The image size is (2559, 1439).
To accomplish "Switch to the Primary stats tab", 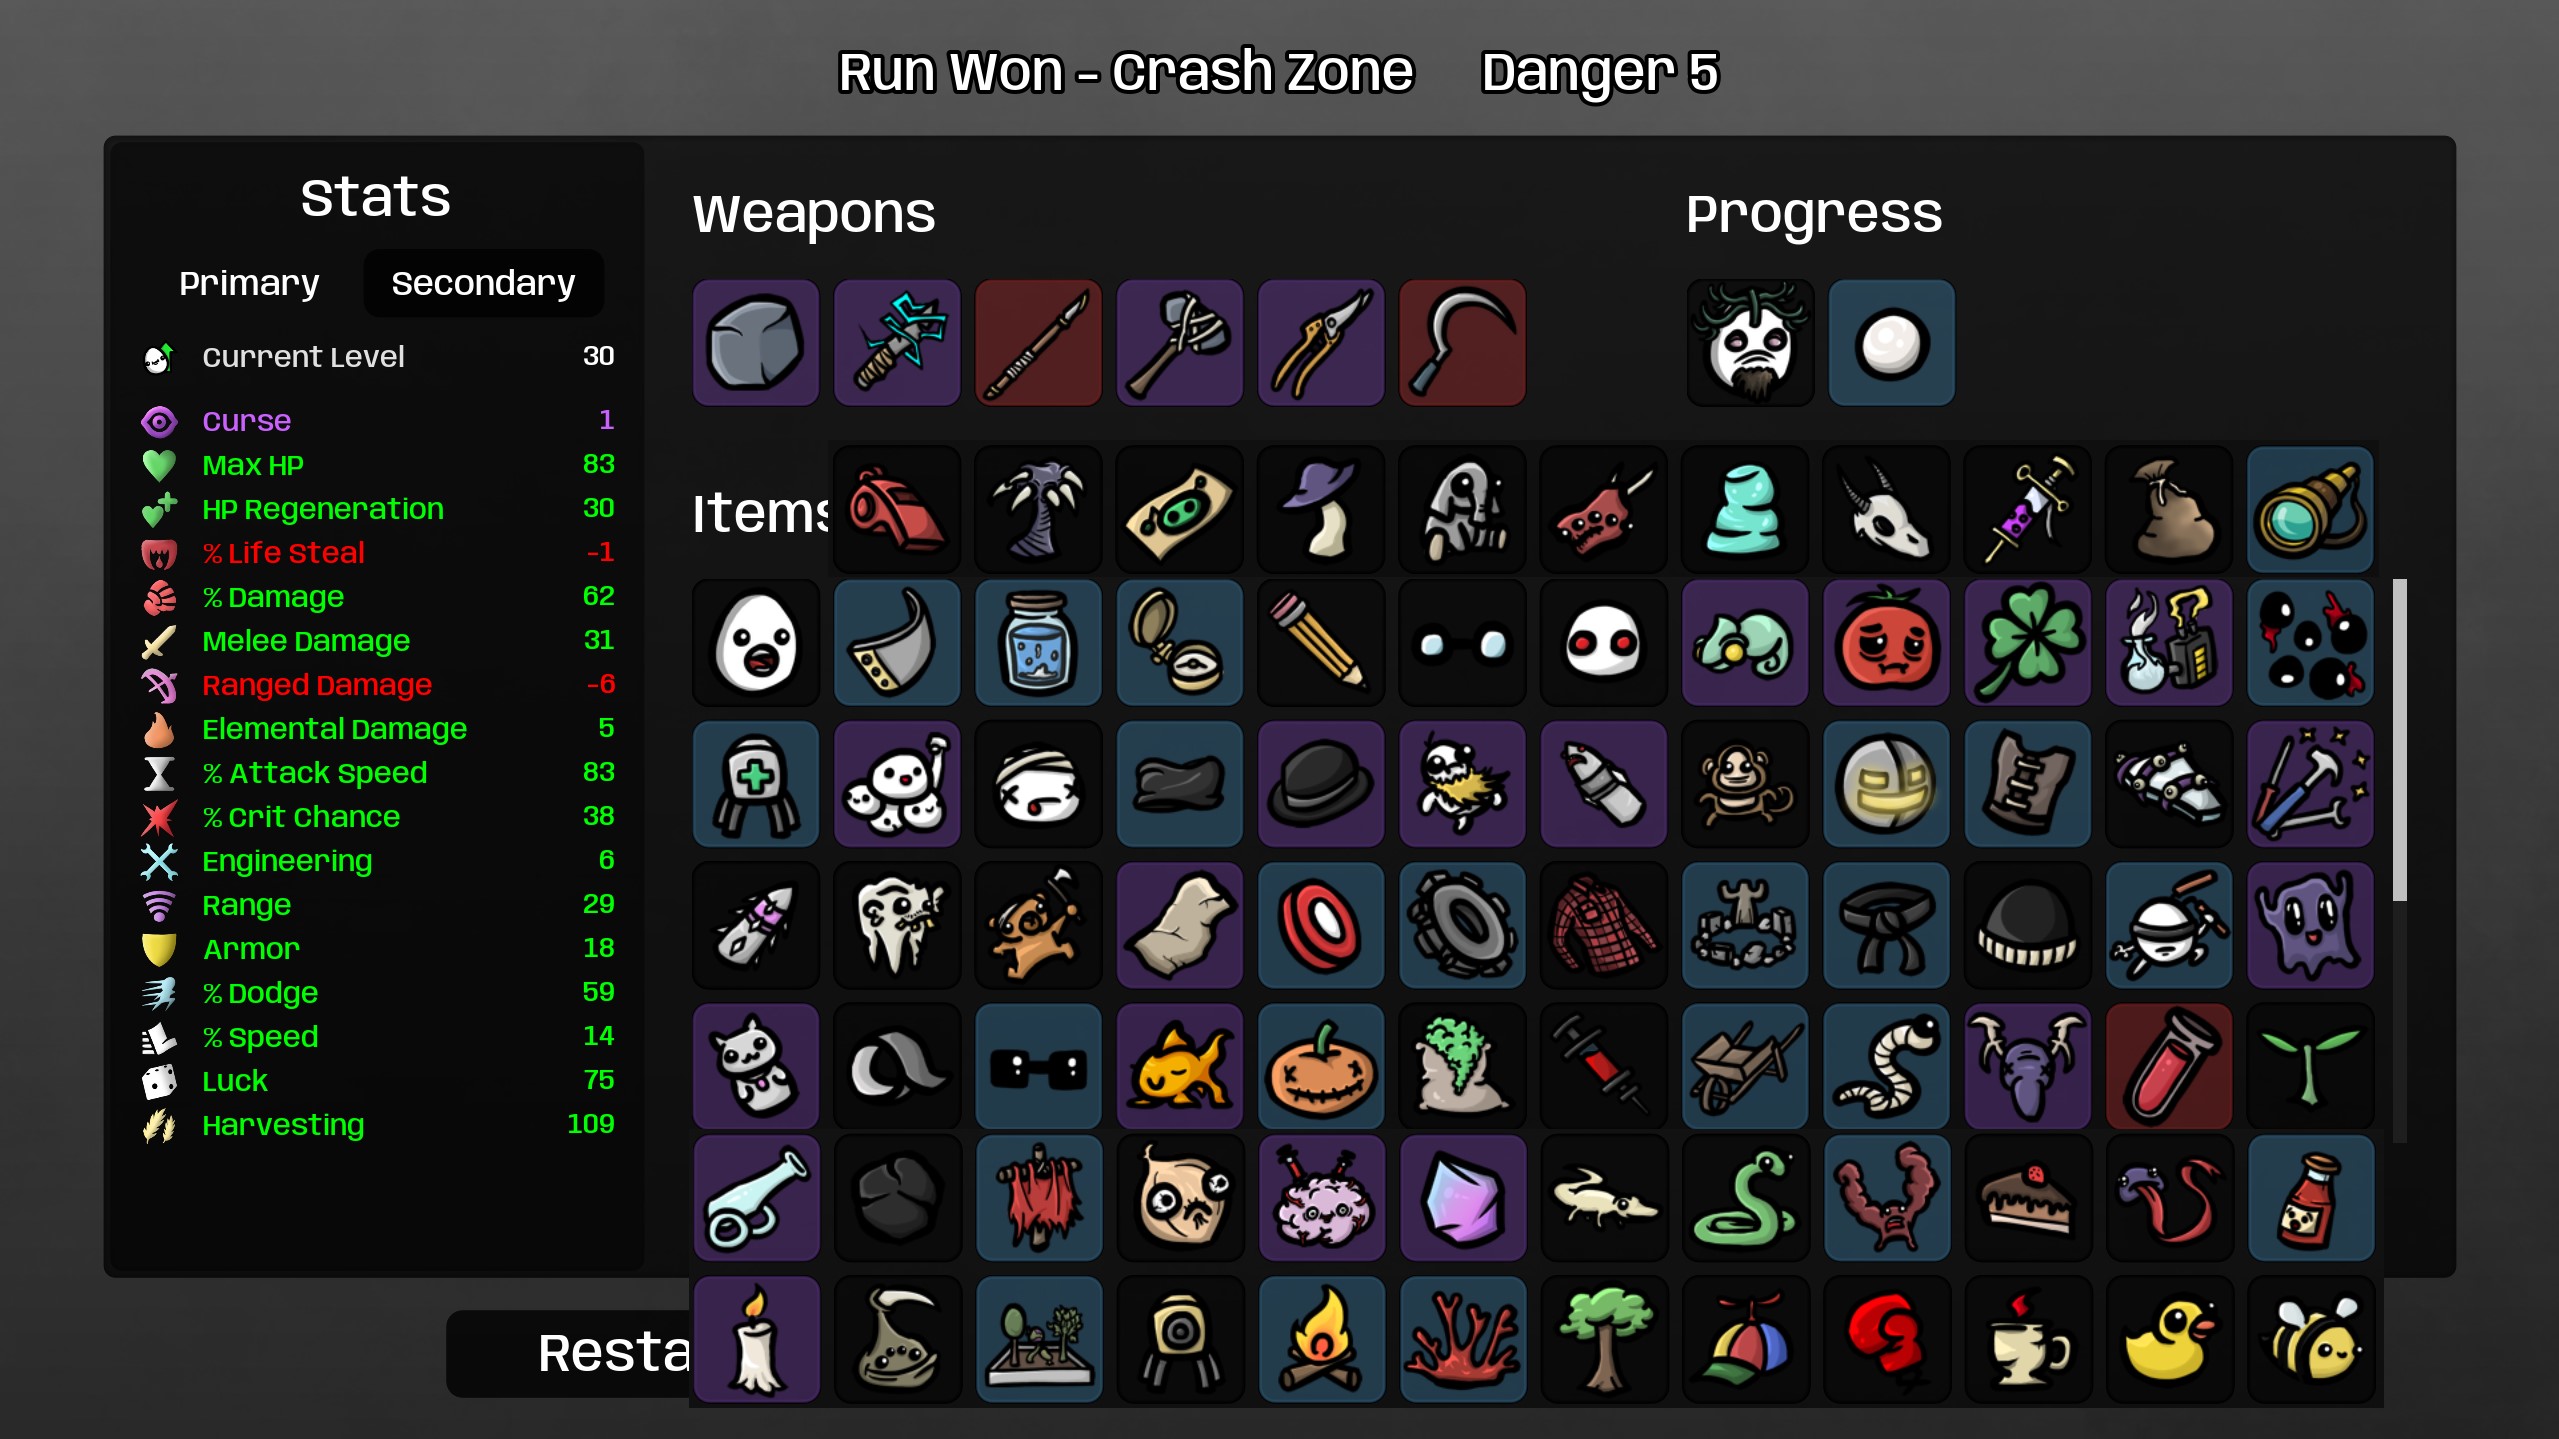I will pos(249,283).
